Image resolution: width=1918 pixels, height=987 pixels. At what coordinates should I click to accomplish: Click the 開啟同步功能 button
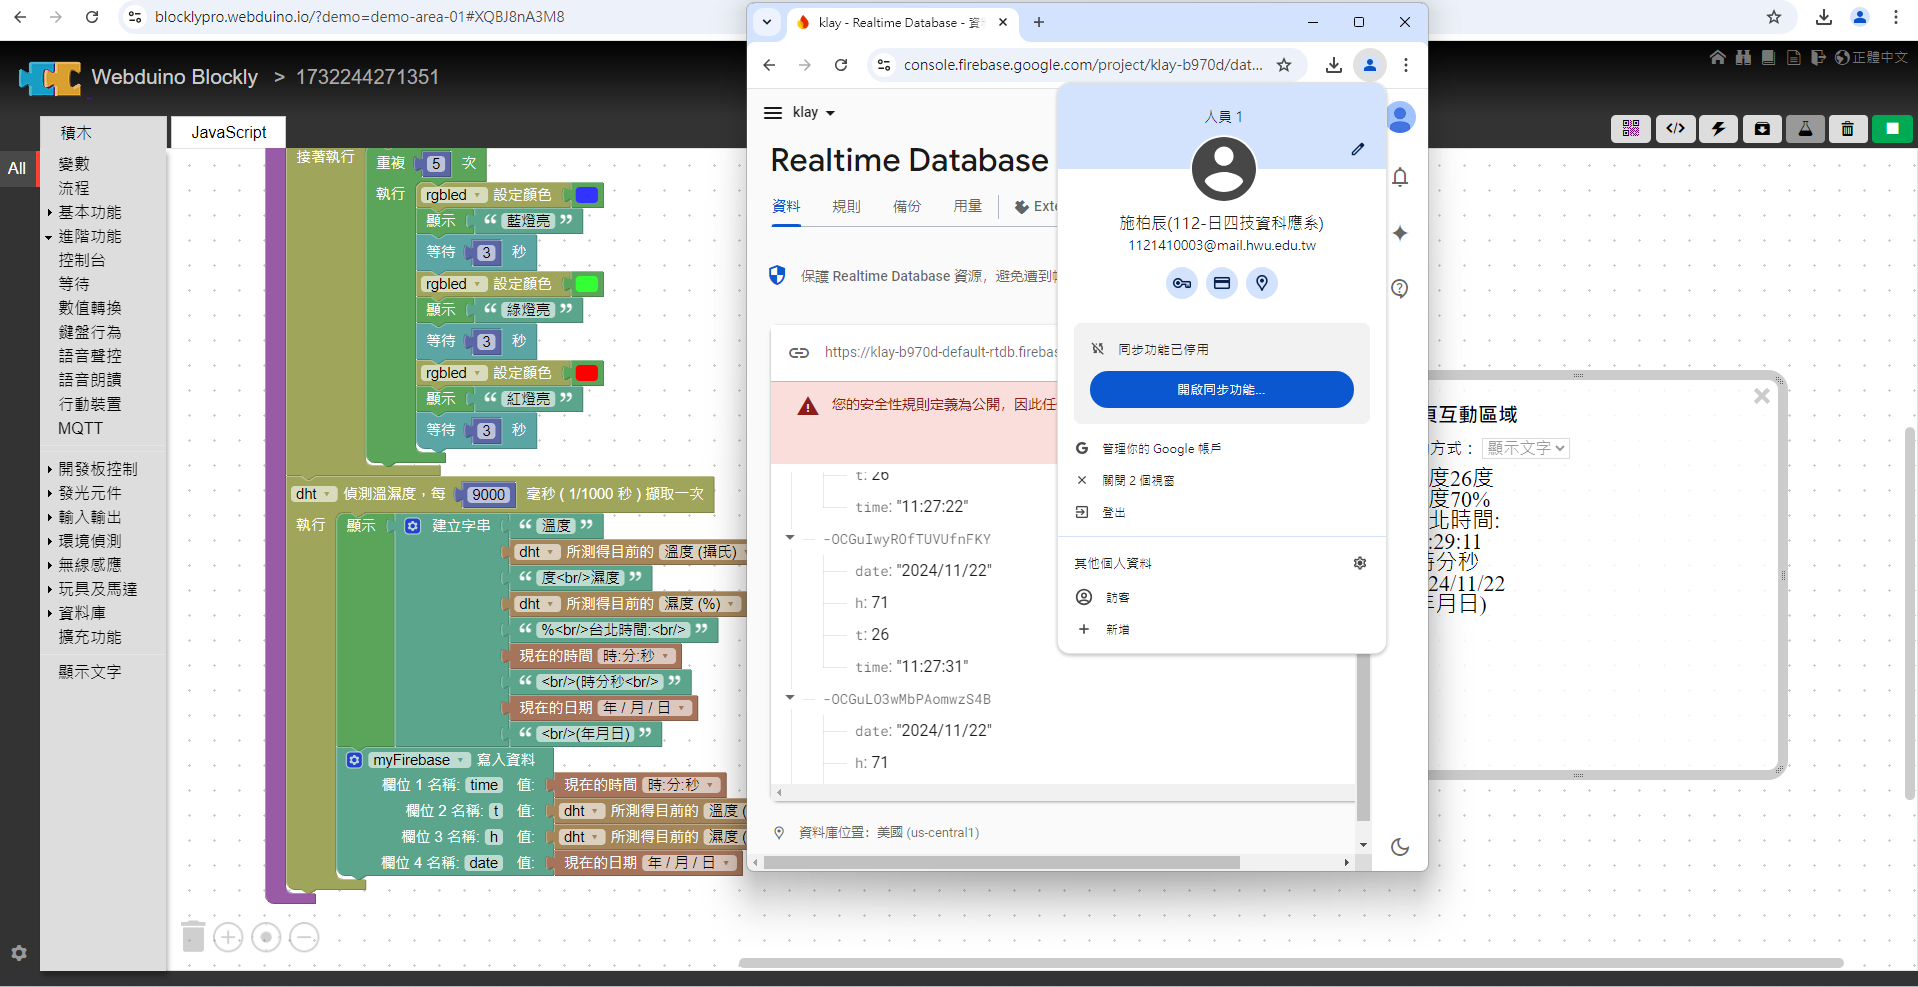(x=1221, y=390)
